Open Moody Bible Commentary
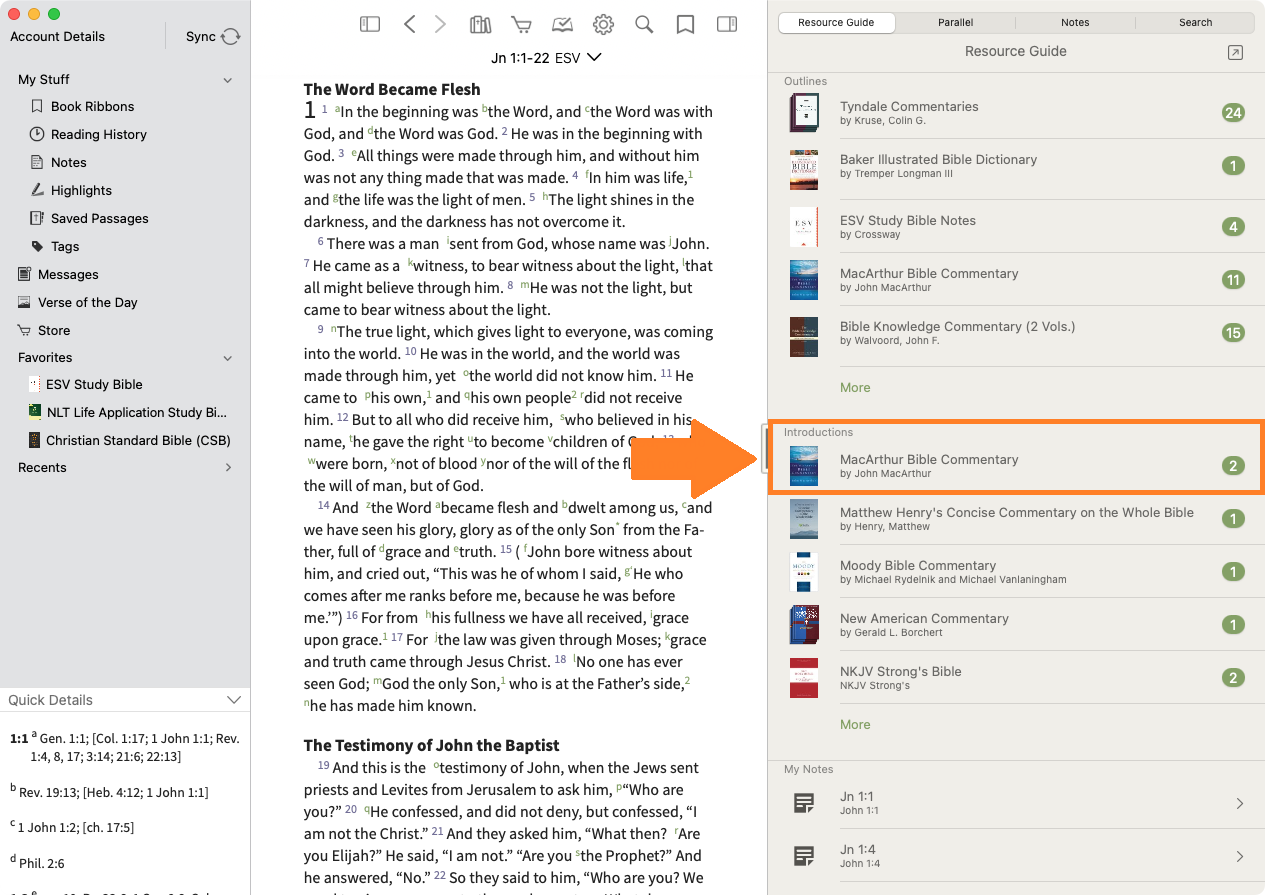Image resolution: width=1265 pixels, height=895 pixels. [1016, 572]
